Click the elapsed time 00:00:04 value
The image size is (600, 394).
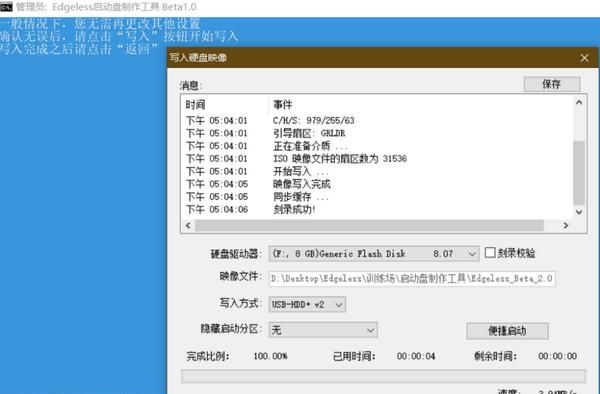pyautogui.click(x=416, y=357)
